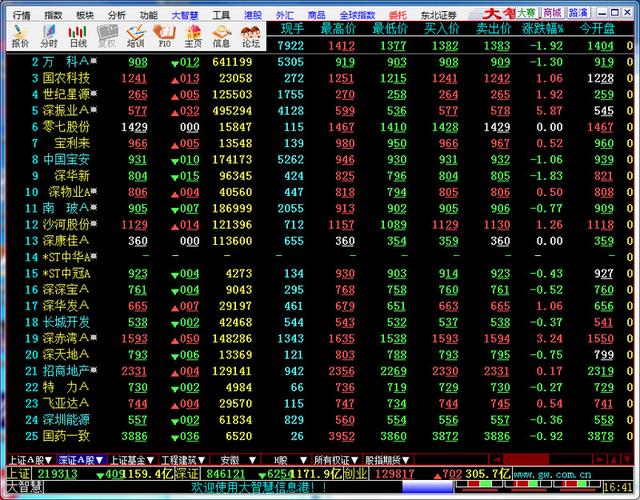Open the 培训 training icon
Image resolution: width=640 pixels, height=500 pixels.
tap(136, 36)
